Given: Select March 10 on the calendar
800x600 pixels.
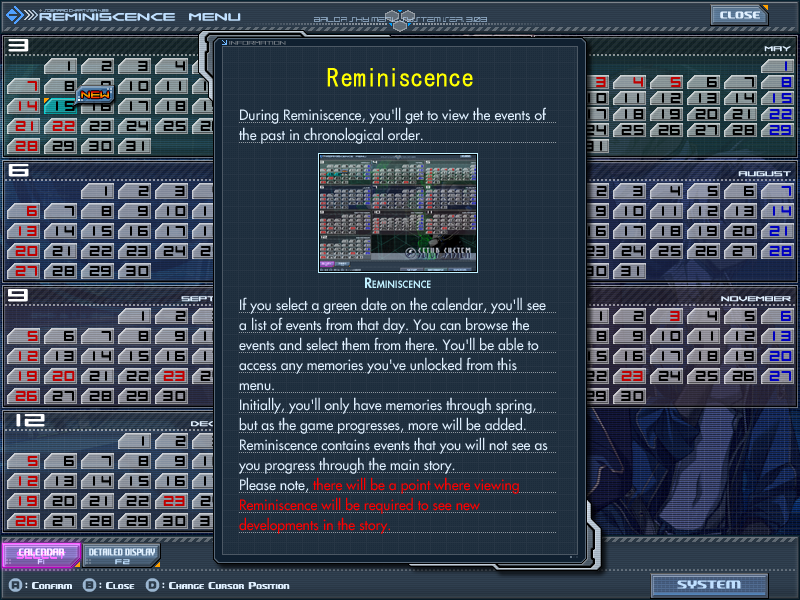Looking at the screenshot, I should pyautogui.click(x=135, y=86).
